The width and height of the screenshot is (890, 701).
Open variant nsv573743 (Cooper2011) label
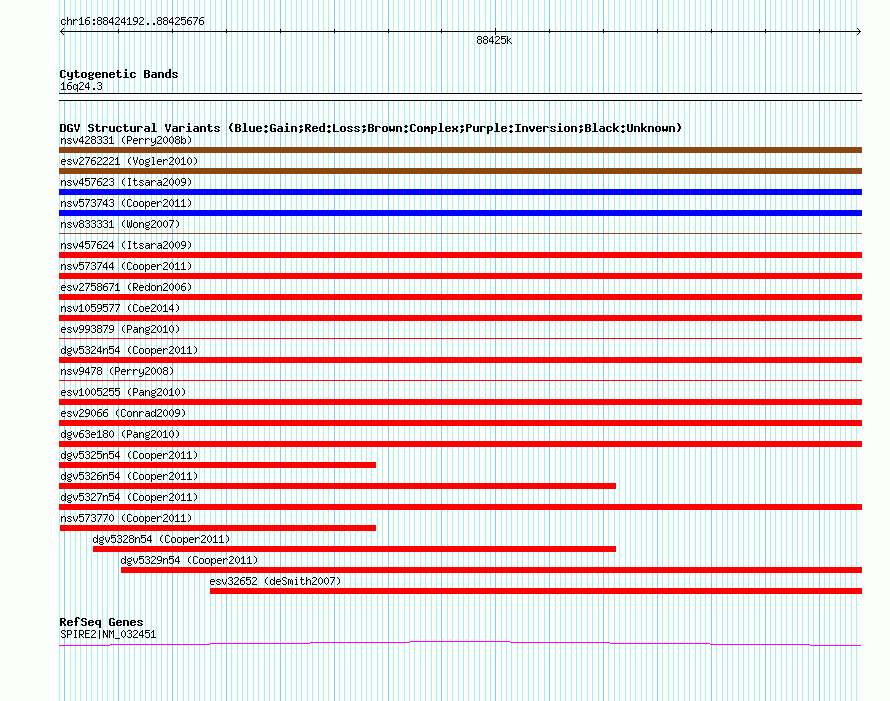coord(126,203)
